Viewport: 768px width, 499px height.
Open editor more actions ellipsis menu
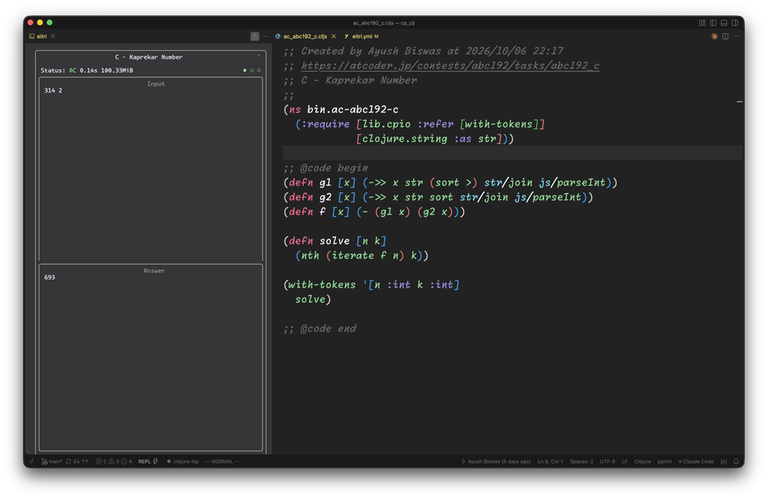tap(736, 36)
